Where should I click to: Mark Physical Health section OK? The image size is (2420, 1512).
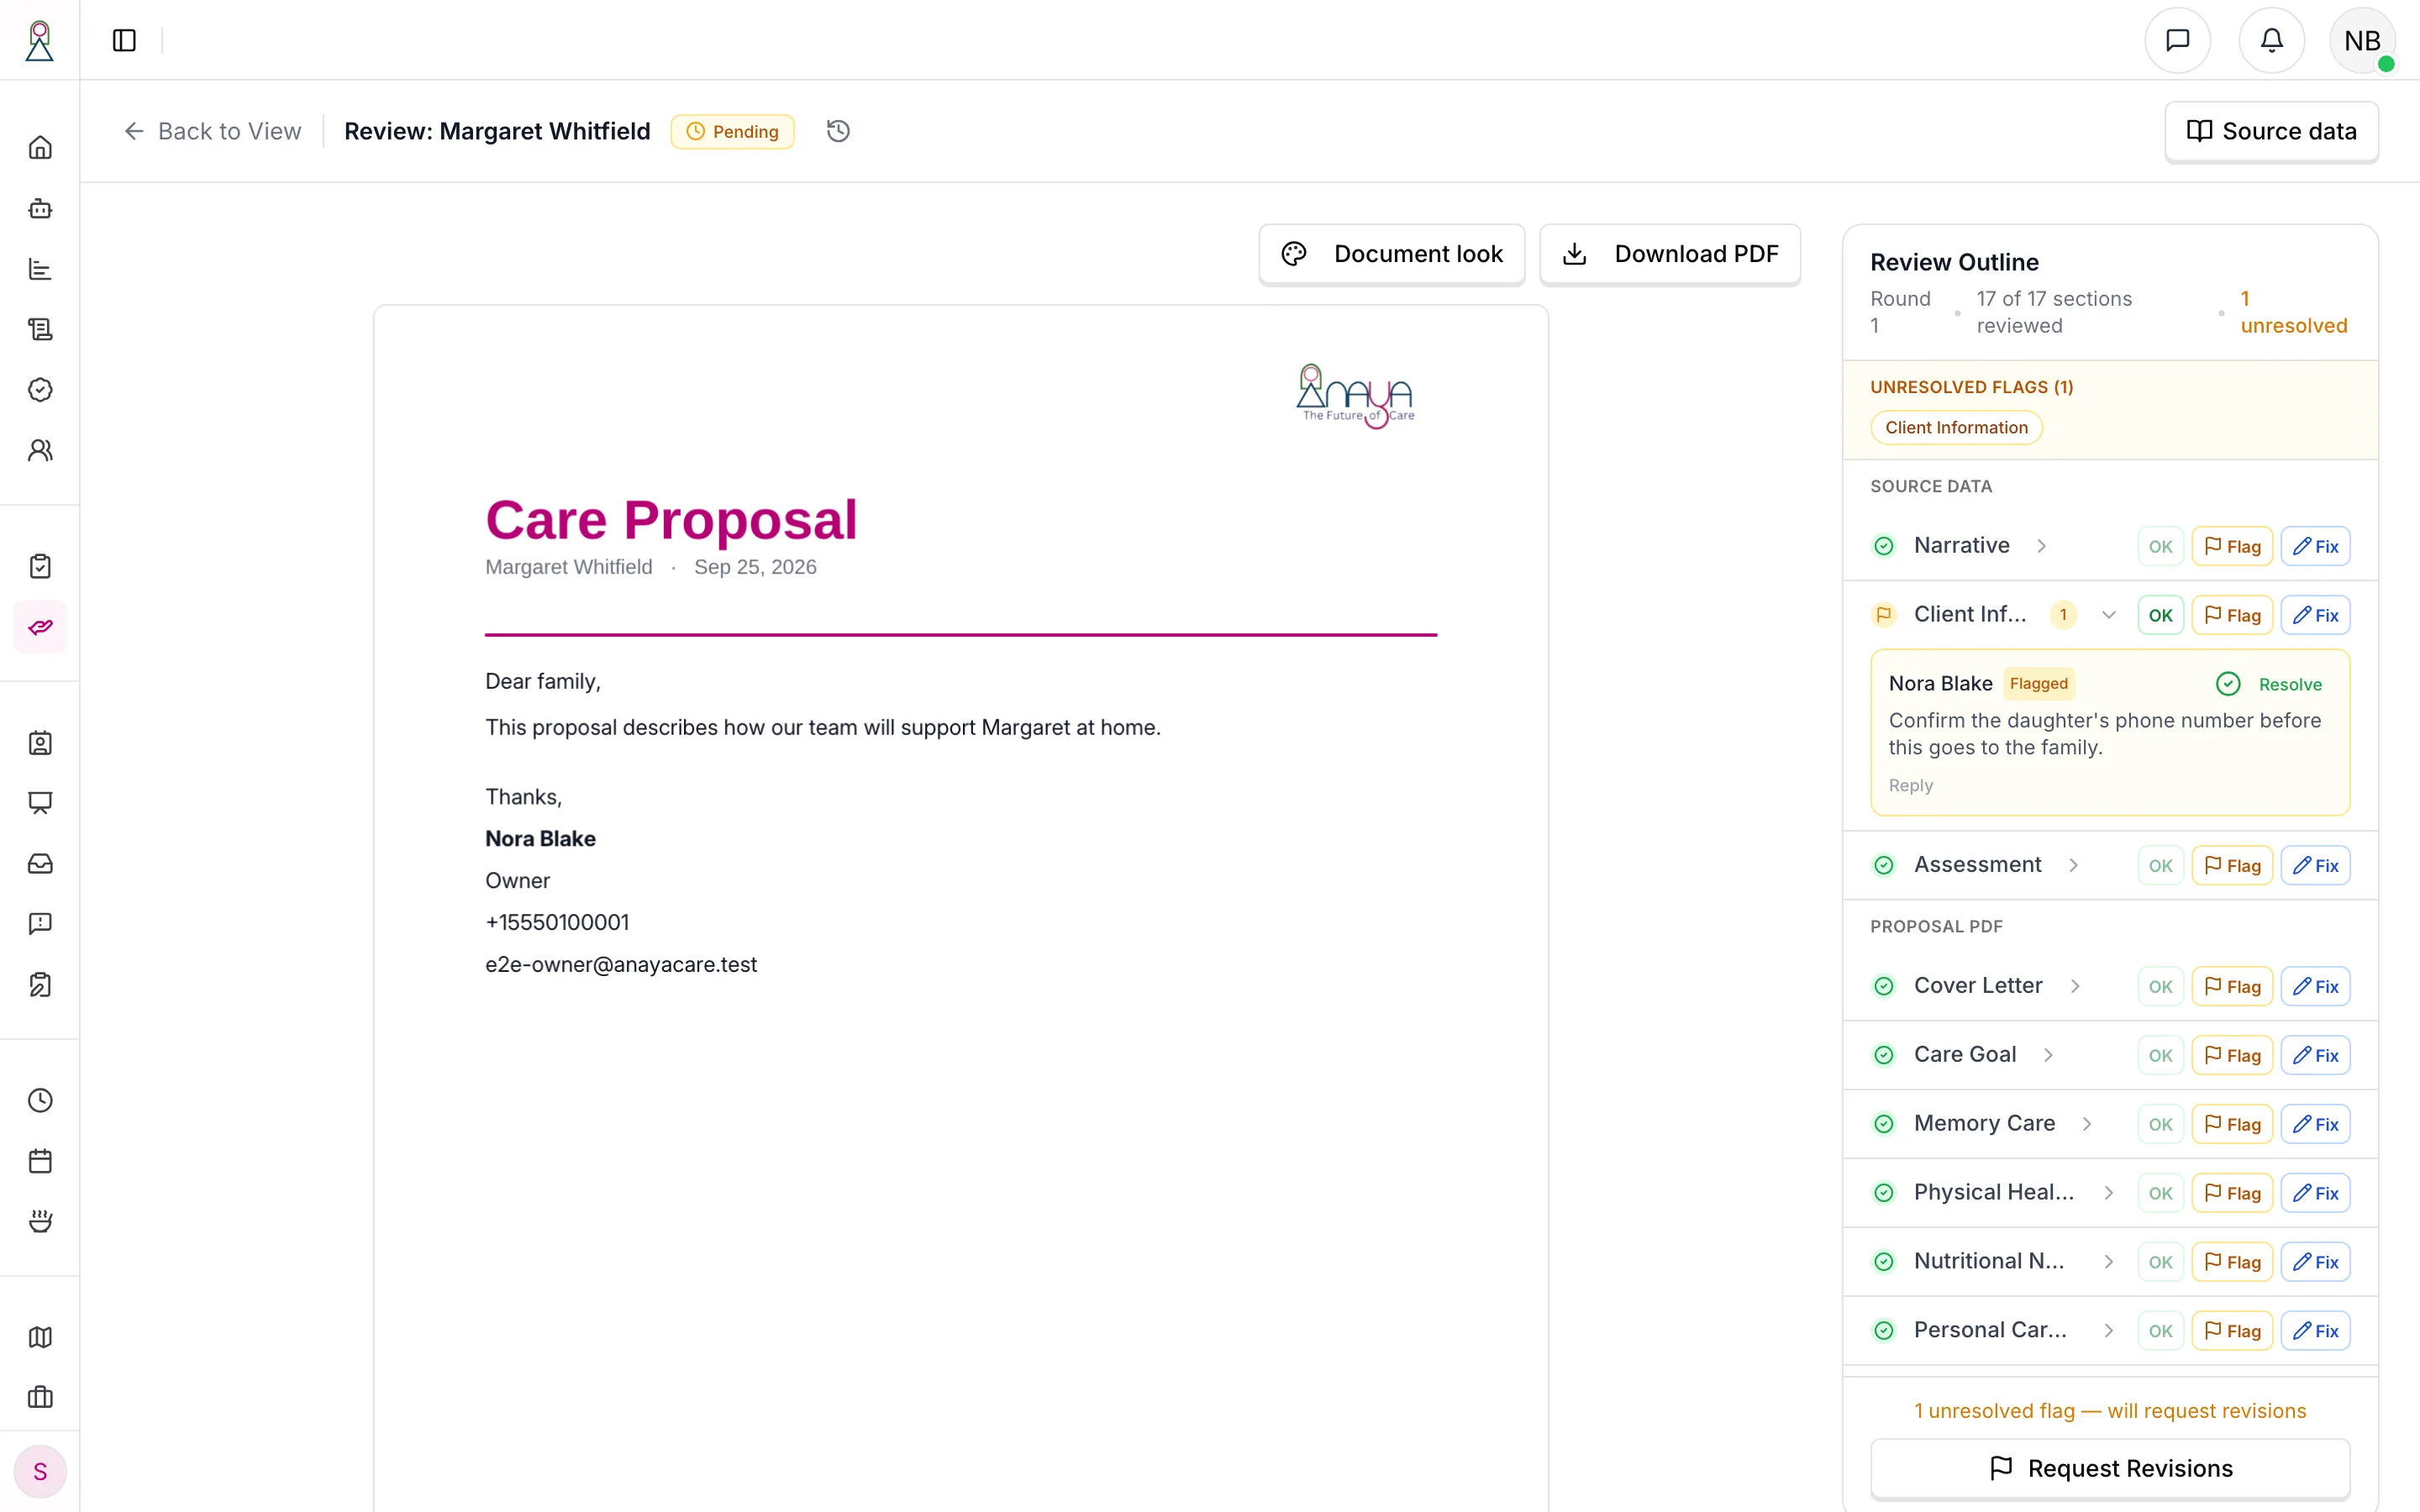[2160, 1194]
